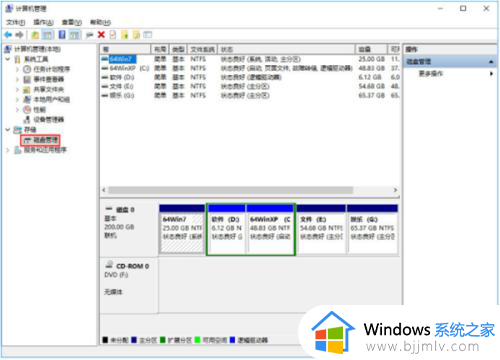
Task: Click the Properties sheet icon after the red X
Action: pyautogui.click(x=113, y=35)
